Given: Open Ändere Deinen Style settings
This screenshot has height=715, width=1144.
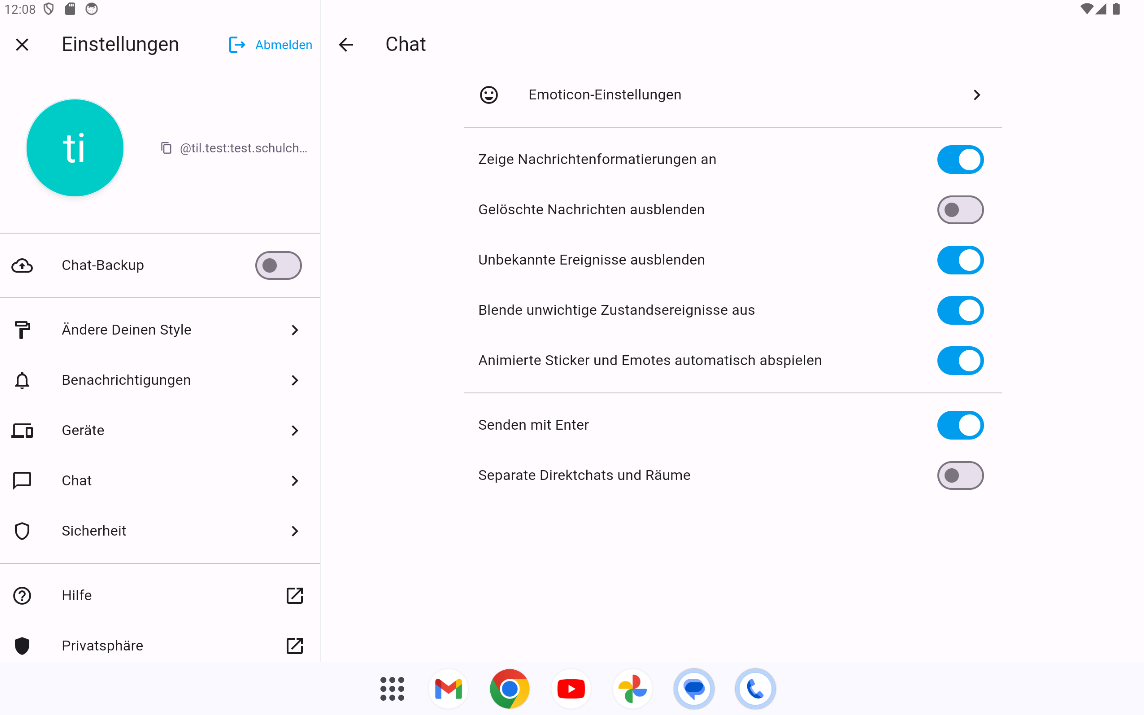Looking at the screenshot, I should coord(160,330).
